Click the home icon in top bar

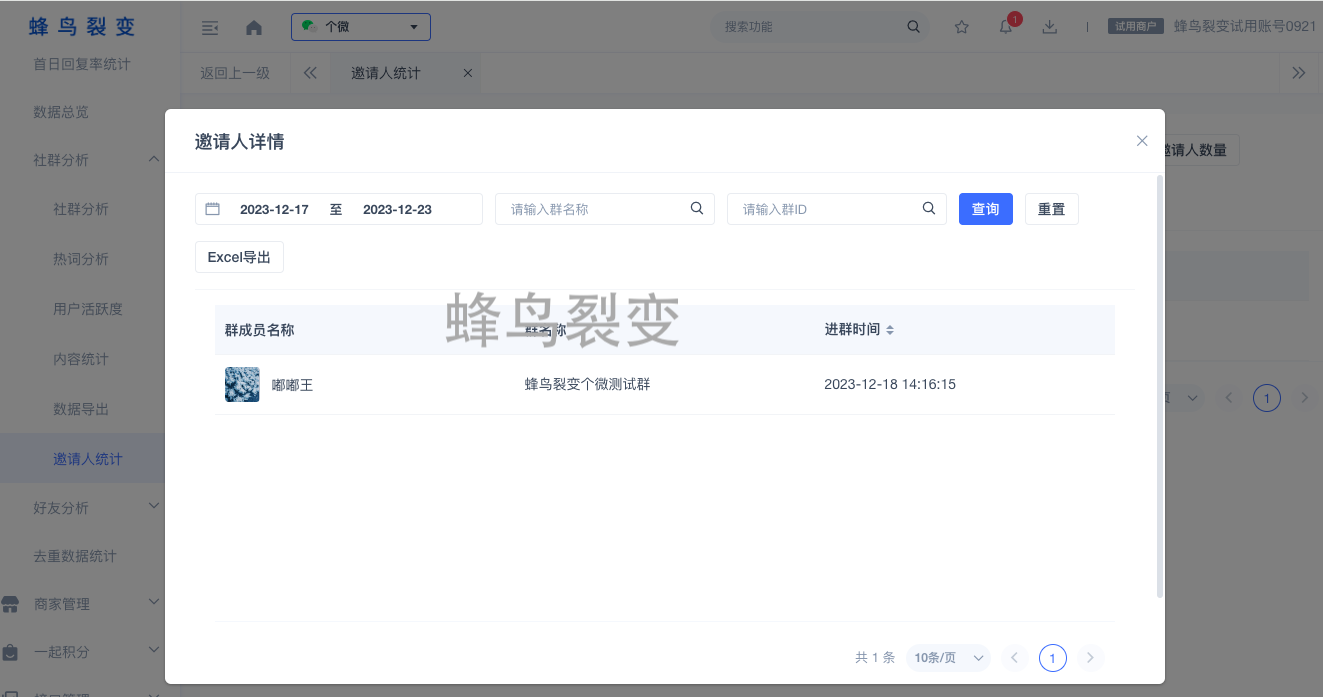pyautogui.click(x=254, y=28)
